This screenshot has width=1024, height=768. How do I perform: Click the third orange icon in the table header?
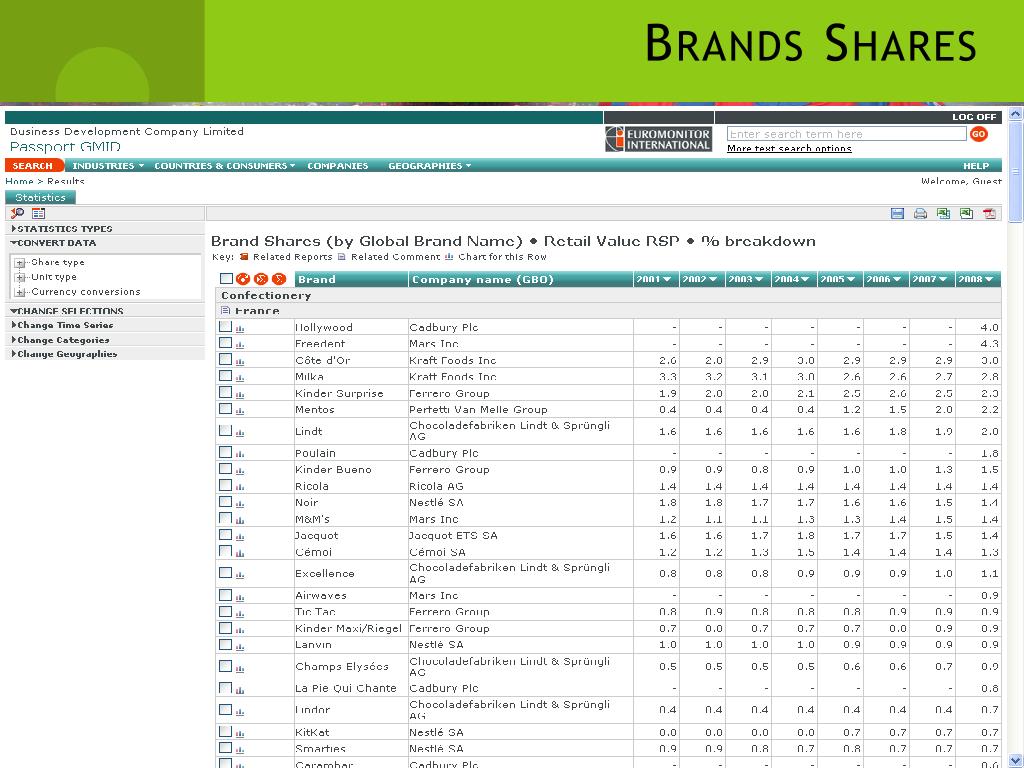pos(279,279)
